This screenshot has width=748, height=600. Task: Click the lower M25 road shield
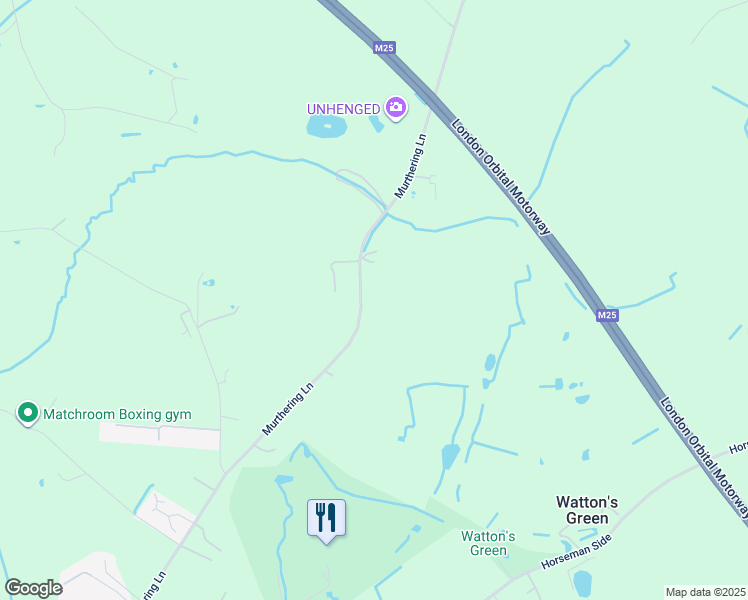607,315
